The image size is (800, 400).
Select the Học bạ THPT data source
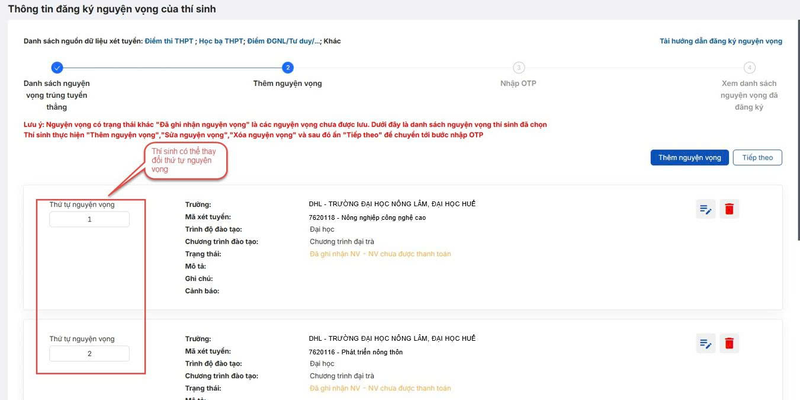click(220, 41)
